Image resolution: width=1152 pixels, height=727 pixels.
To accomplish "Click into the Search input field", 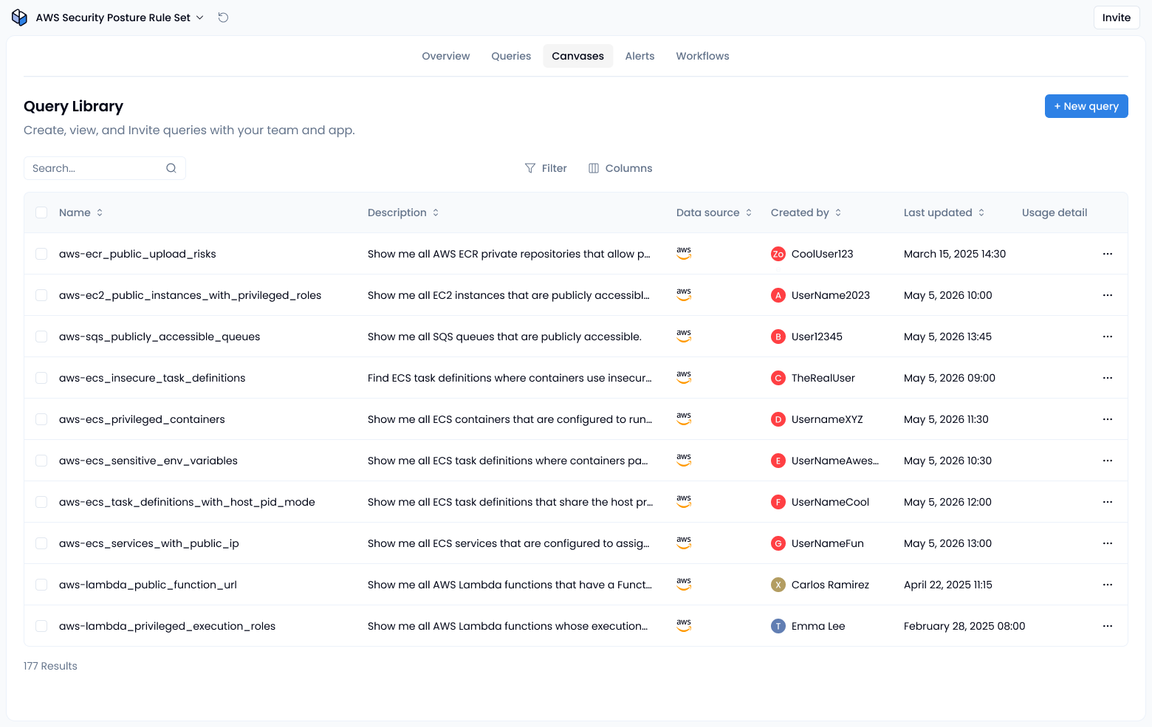I will [x=104, y=168].
